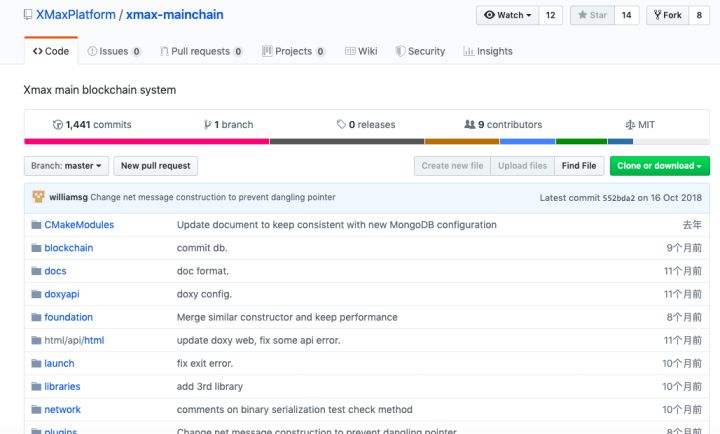Screen dimensions: 720x434
Task: Click the doxyapi folder icon
Action: (36, 294)
